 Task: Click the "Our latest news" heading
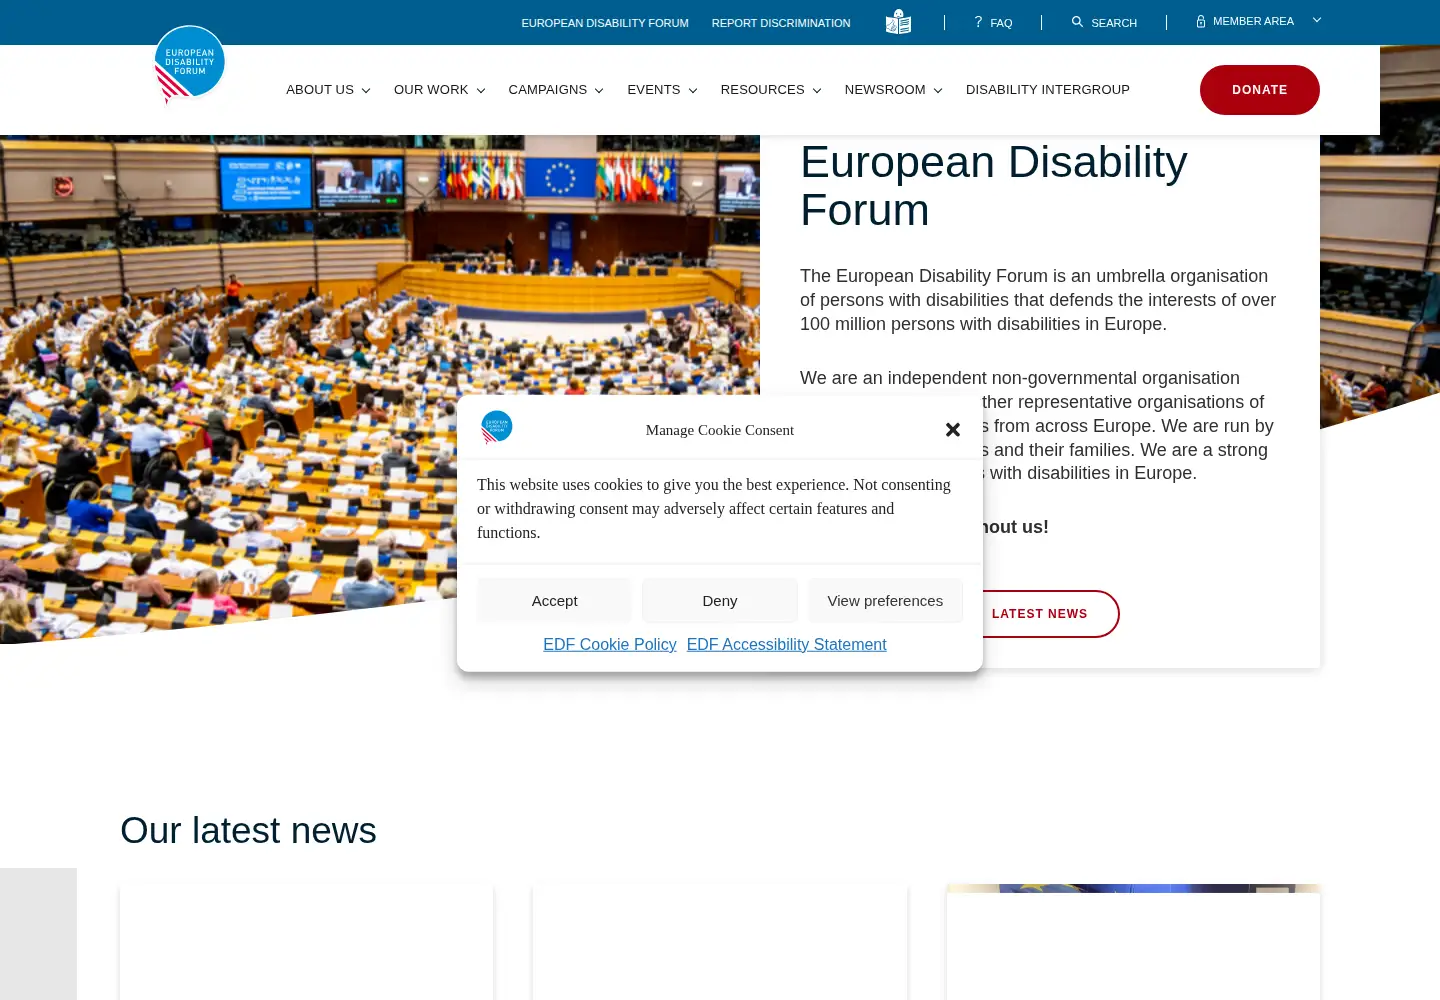coord(248,831)
